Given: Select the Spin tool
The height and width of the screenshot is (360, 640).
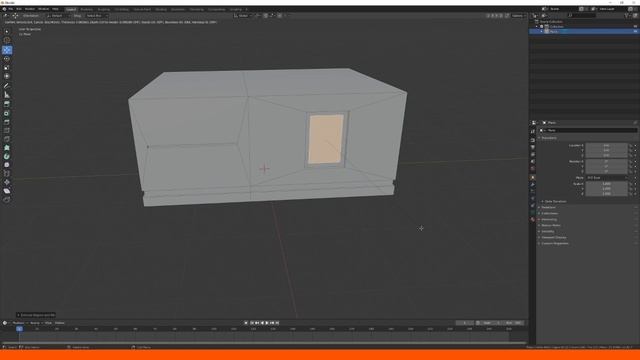Looking at the screenshot, I should coord(7,156).
